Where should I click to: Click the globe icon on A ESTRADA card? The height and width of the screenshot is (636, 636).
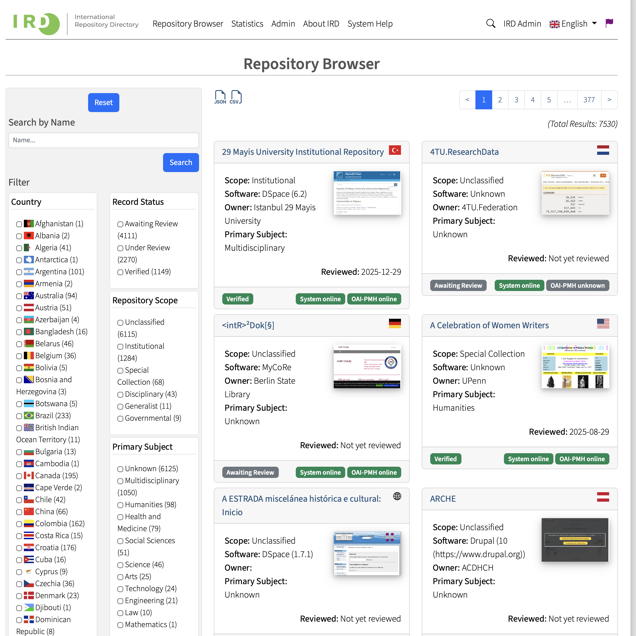tap(397, 497)
